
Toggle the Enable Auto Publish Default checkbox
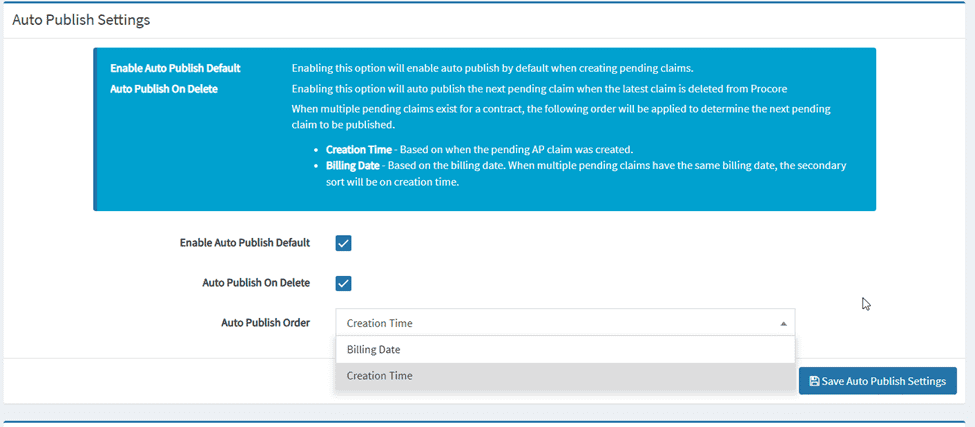coord(343,243)
